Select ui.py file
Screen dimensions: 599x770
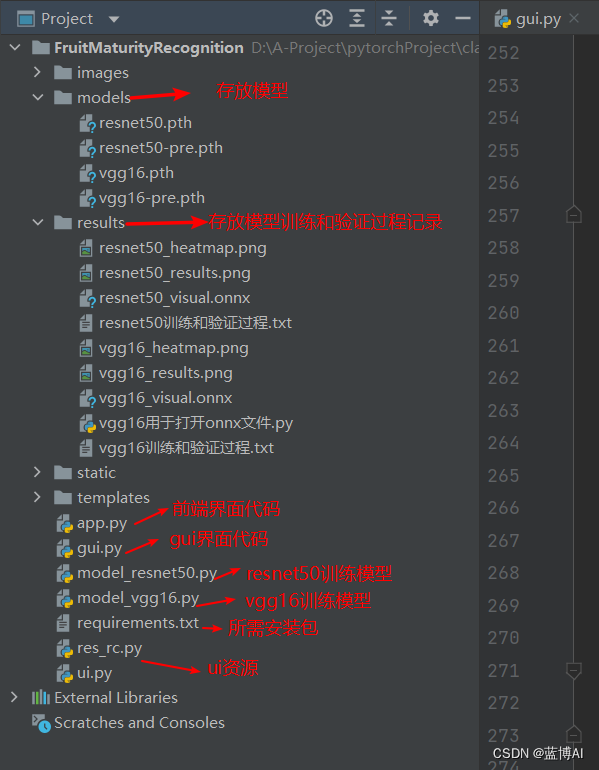pos(94,673)
